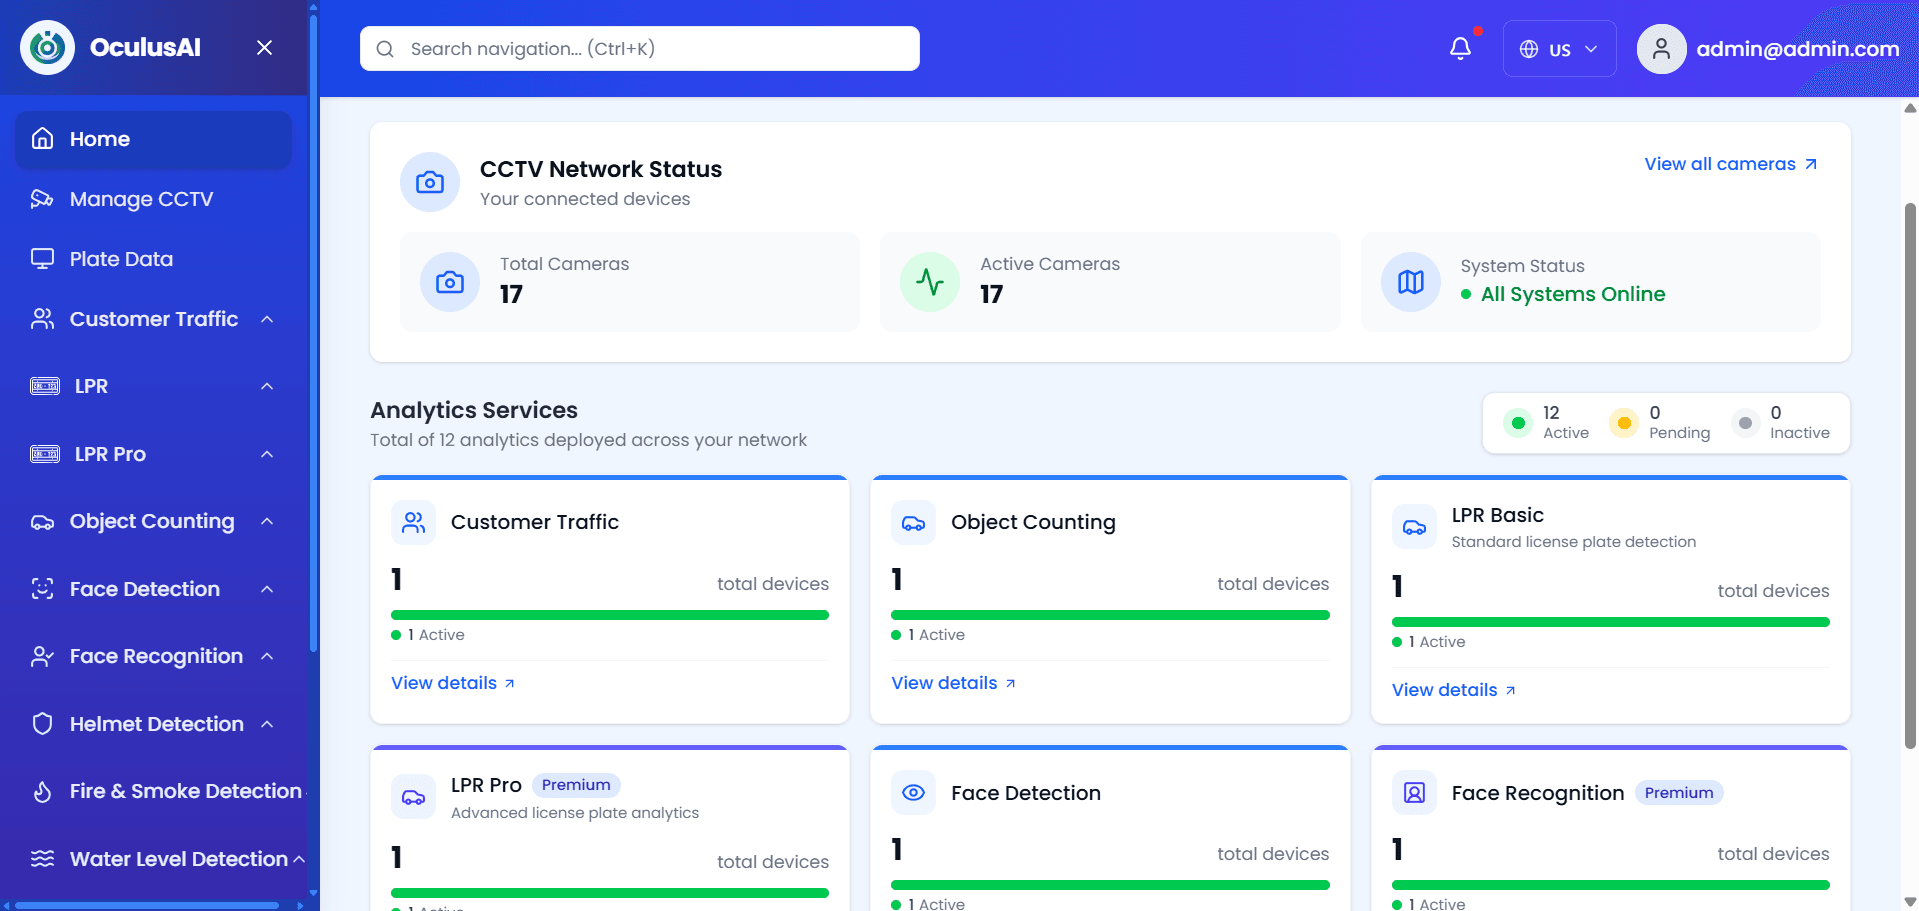
Task: Click the Fire & Smoke flame icon
Action: 42,792
